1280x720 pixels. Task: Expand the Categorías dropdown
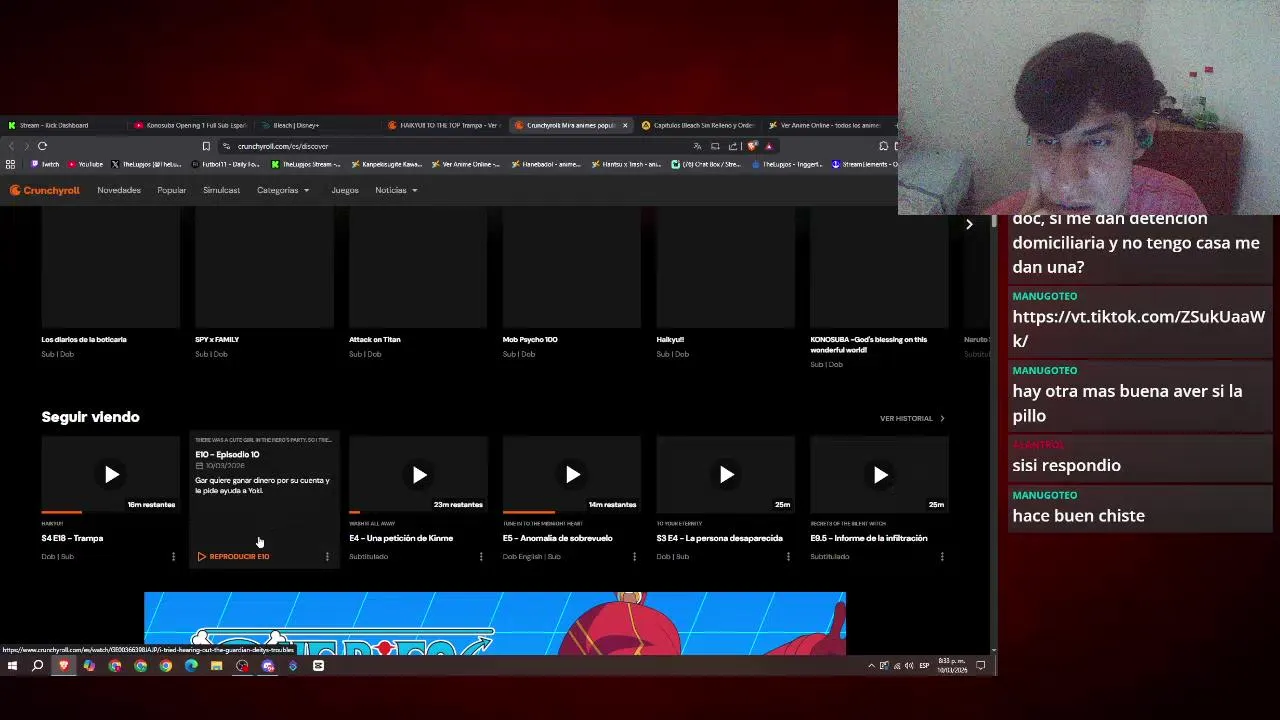[x=283, y=190]
